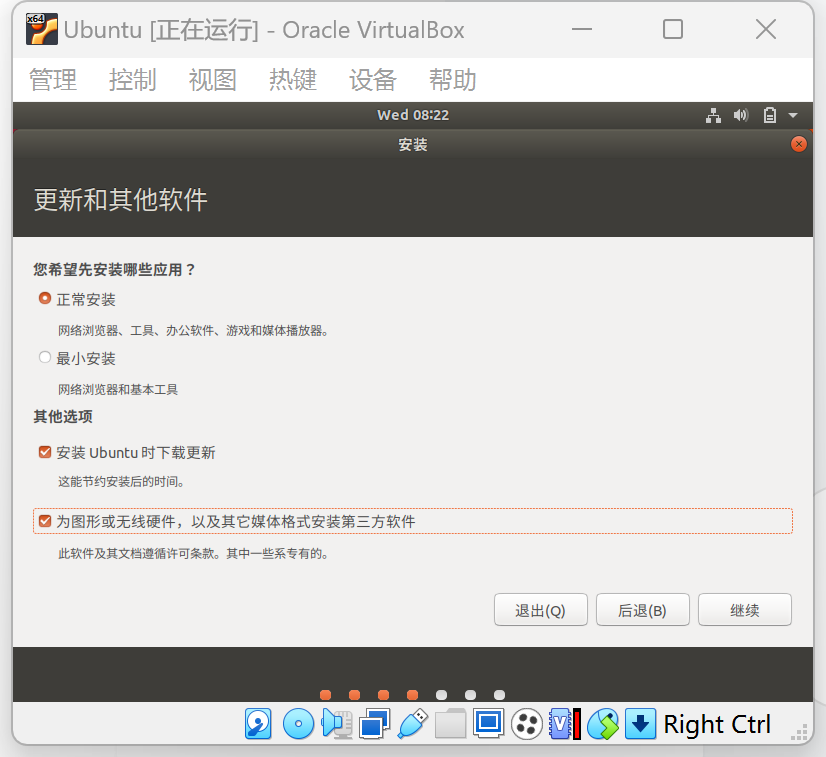This screenshot has width=826, height=757.
Task: Disable the third-party software checkbox
Action: point(44,521)
